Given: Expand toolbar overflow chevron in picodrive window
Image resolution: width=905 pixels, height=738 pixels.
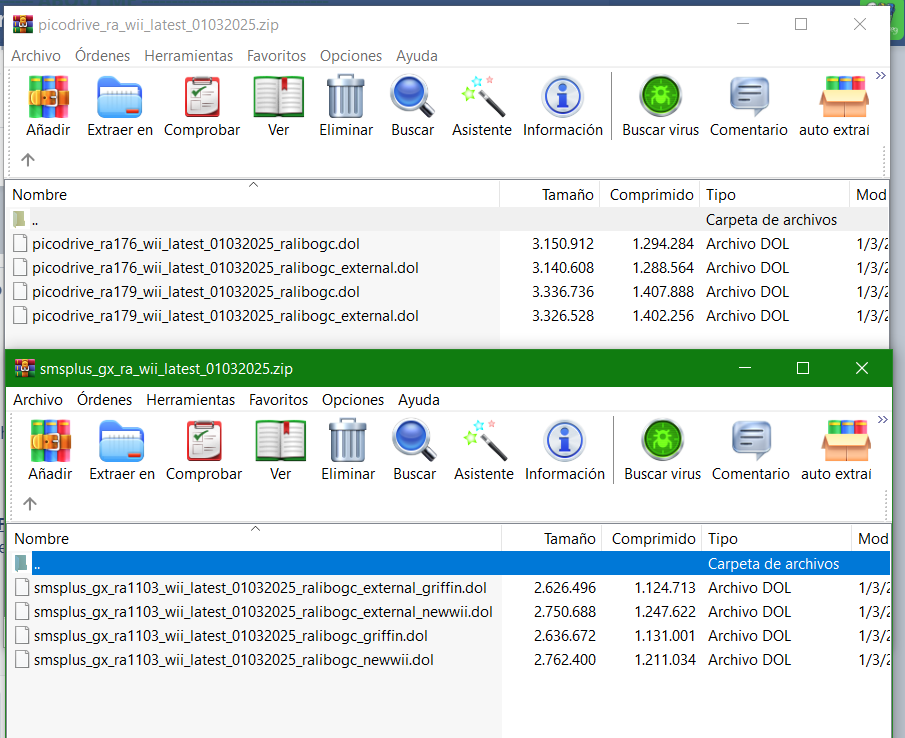Looking at the screenshot, I should coord(880,76).
